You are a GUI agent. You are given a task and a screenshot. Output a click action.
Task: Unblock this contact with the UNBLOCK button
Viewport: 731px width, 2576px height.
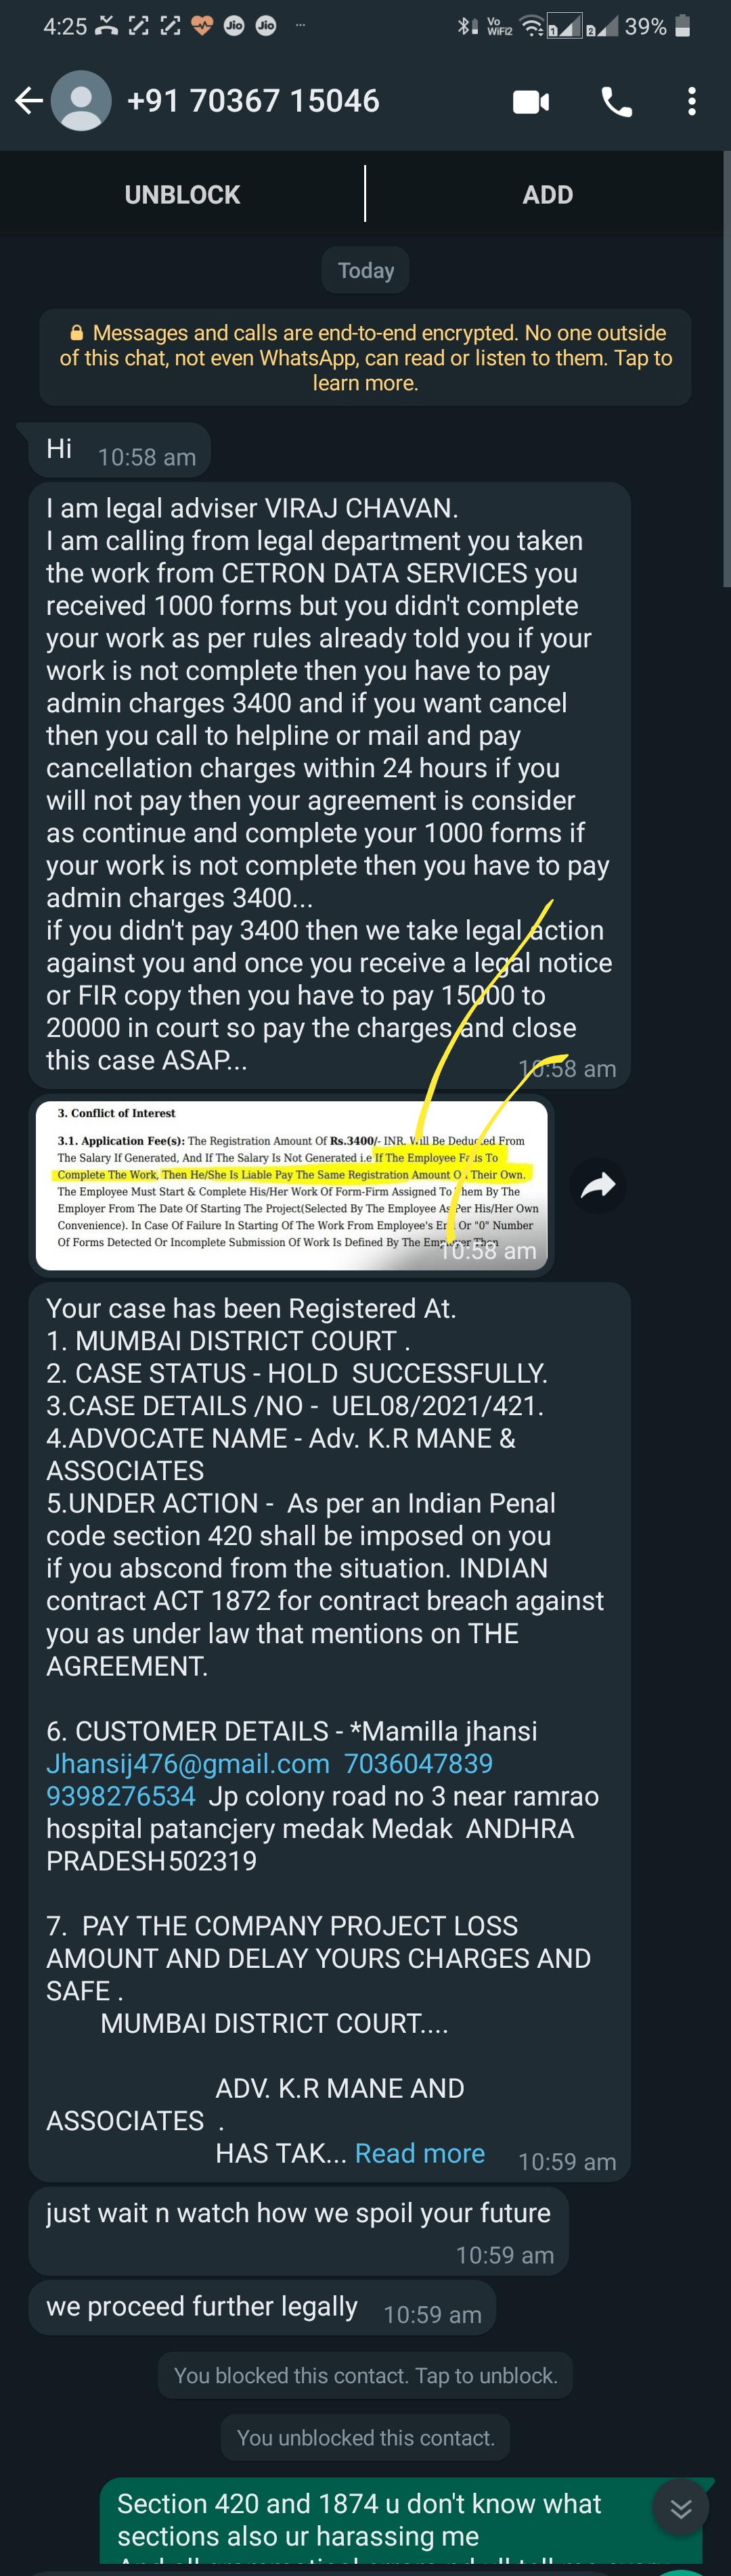coord(182,194)
